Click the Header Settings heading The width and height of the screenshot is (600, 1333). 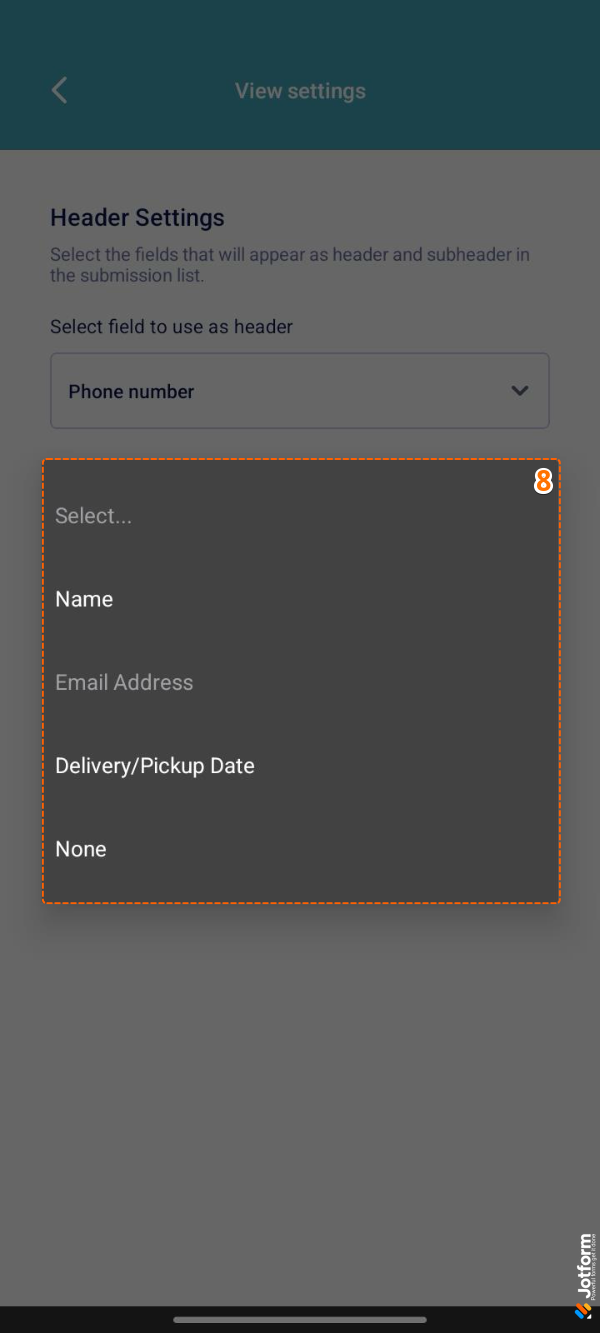[x=137, y=218]
